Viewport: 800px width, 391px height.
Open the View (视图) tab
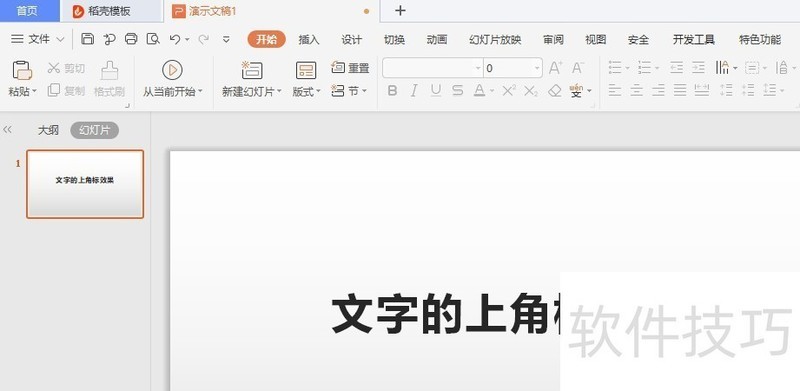click(x=595, y=40)
